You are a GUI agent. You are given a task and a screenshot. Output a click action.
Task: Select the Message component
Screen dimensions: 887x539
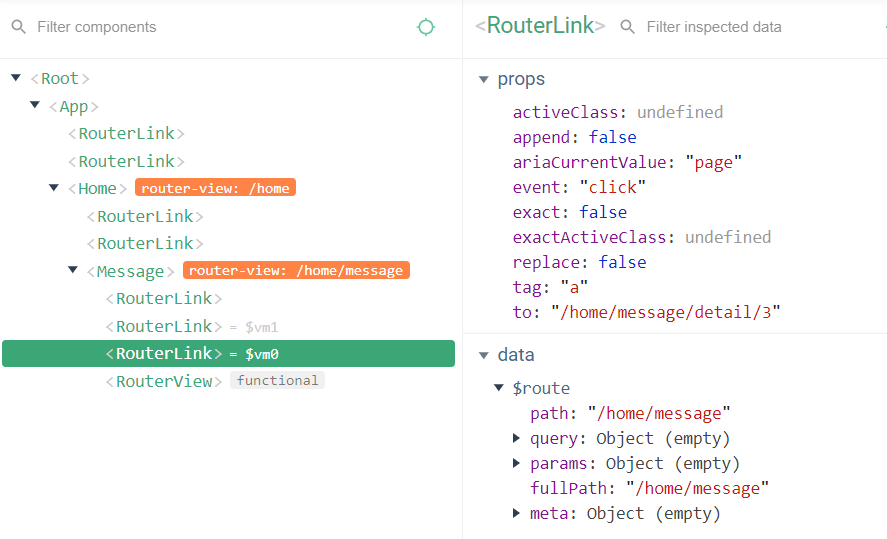pyautogui.click(x=130, y=271)
